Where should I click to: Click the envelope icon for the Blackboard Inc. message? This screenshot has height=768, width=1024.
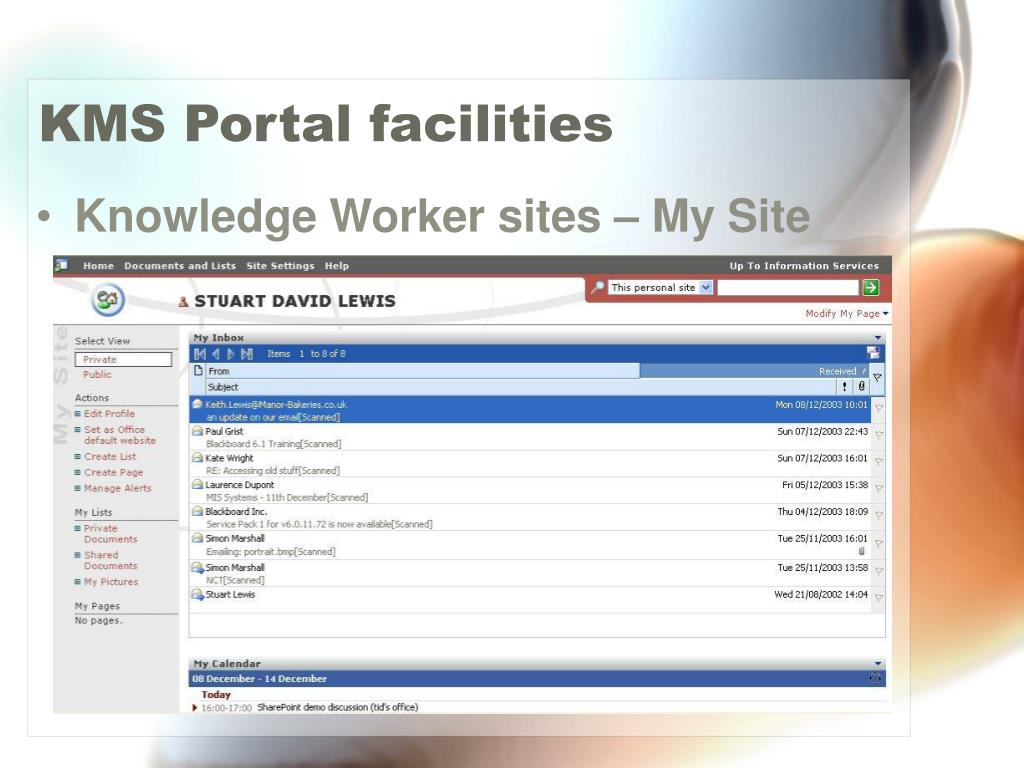(x=197, y=511)
